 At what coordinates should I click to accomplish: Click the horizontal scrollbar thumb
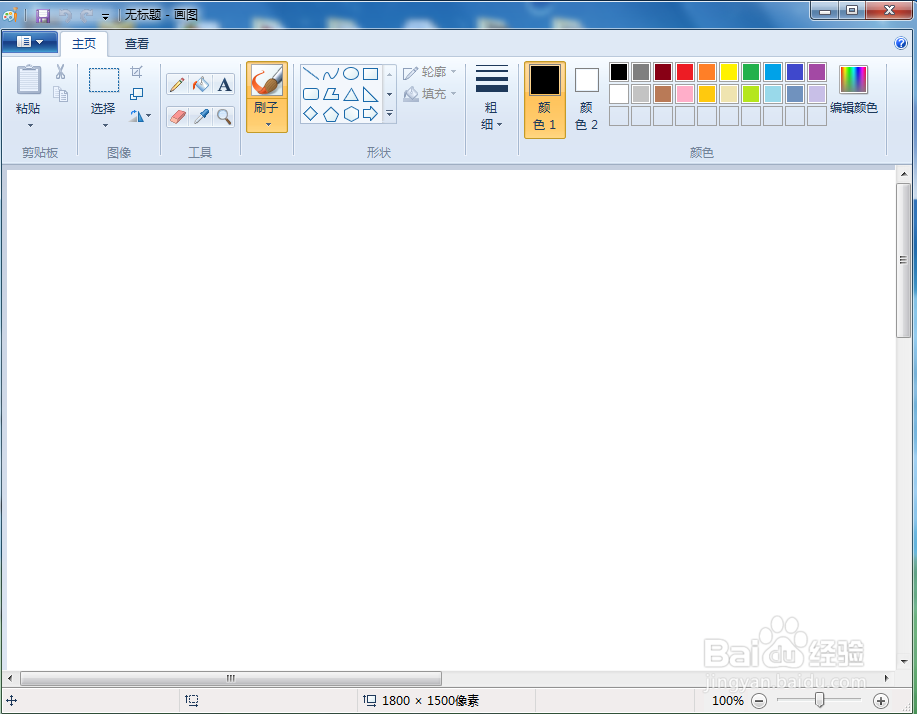pos(231,678)
